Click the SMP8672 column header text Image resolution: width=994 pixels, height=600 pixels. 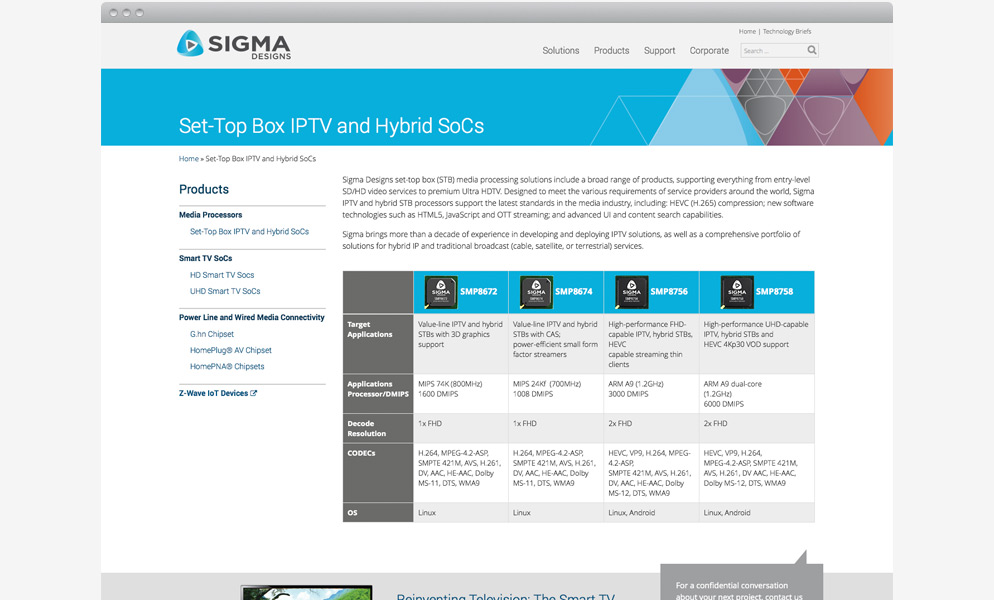479,292
